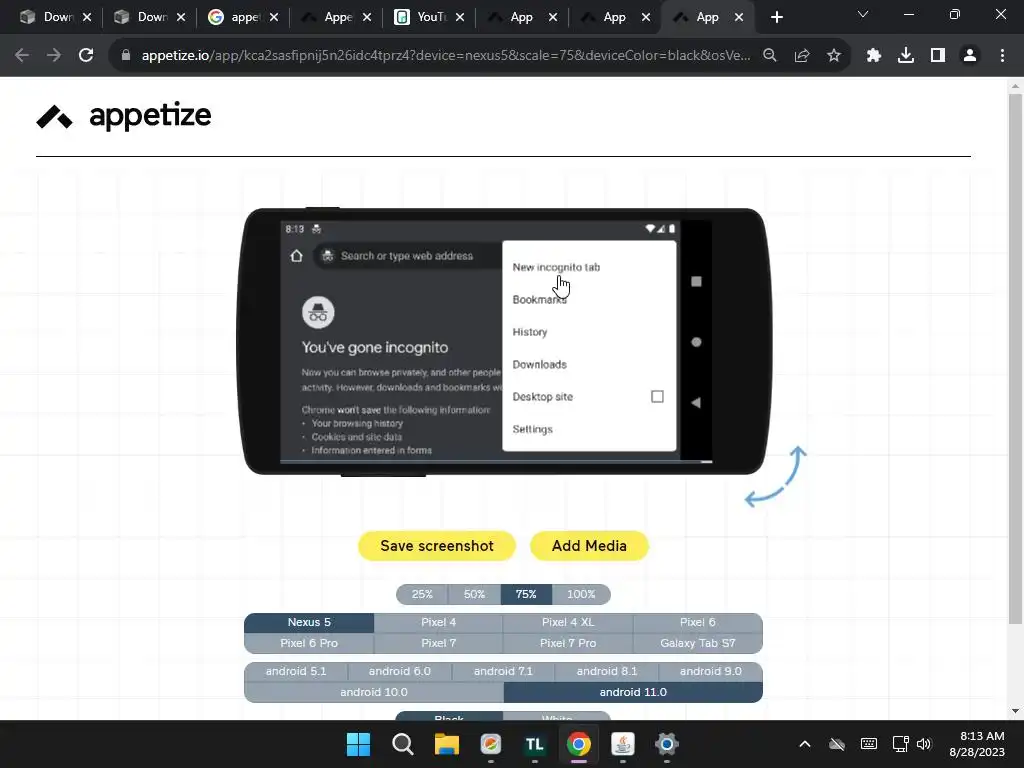The height and width of the screenshot is (768, 1024).
Task: Close the YouTube tab
Action: pyautogui.click(x=460, y=18)
